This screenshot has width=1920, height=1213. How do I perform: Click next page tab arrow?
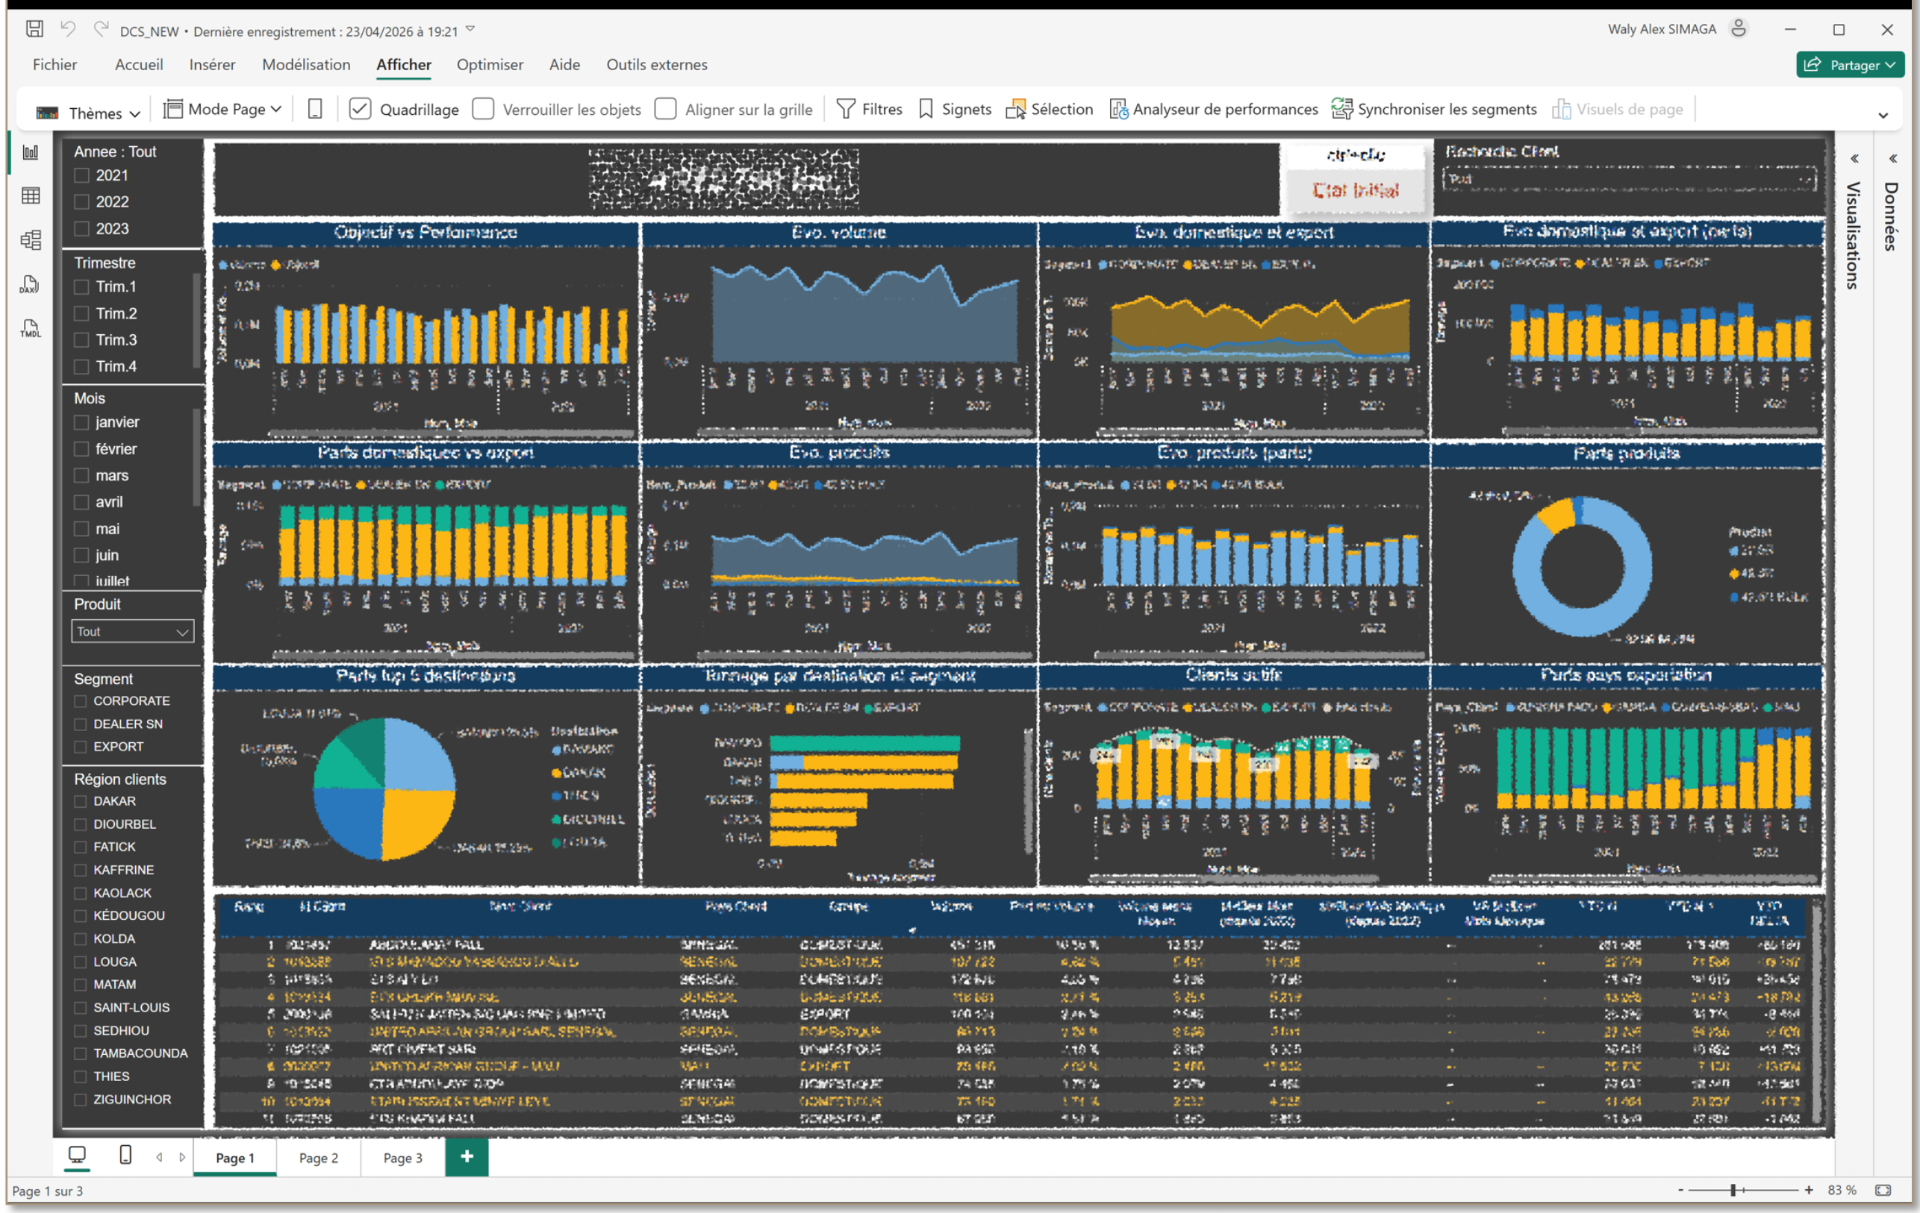(182, 1157)
